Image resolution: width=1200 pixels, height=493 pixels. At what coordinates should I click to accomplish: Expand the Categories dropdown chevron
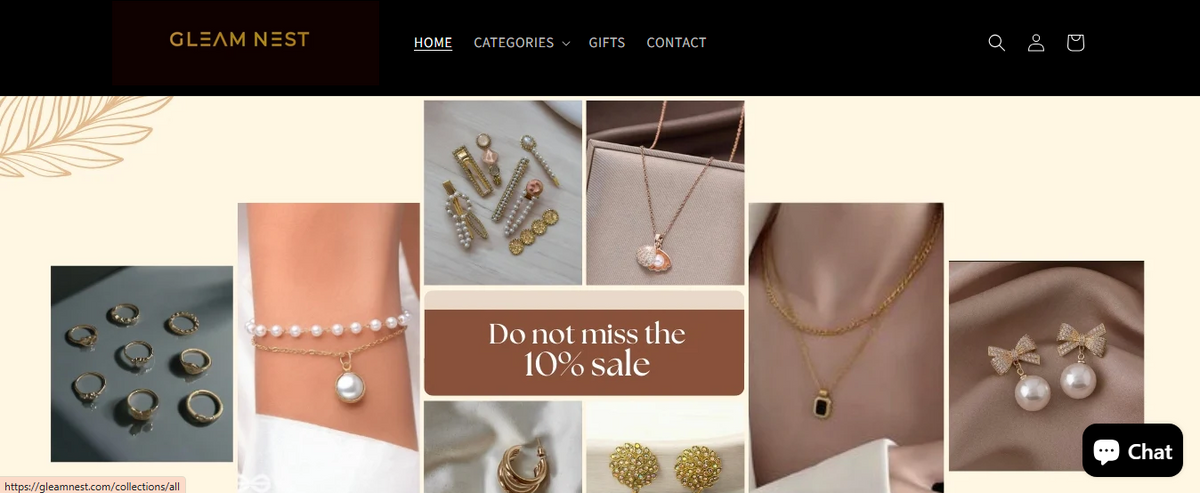pos(566,43)
